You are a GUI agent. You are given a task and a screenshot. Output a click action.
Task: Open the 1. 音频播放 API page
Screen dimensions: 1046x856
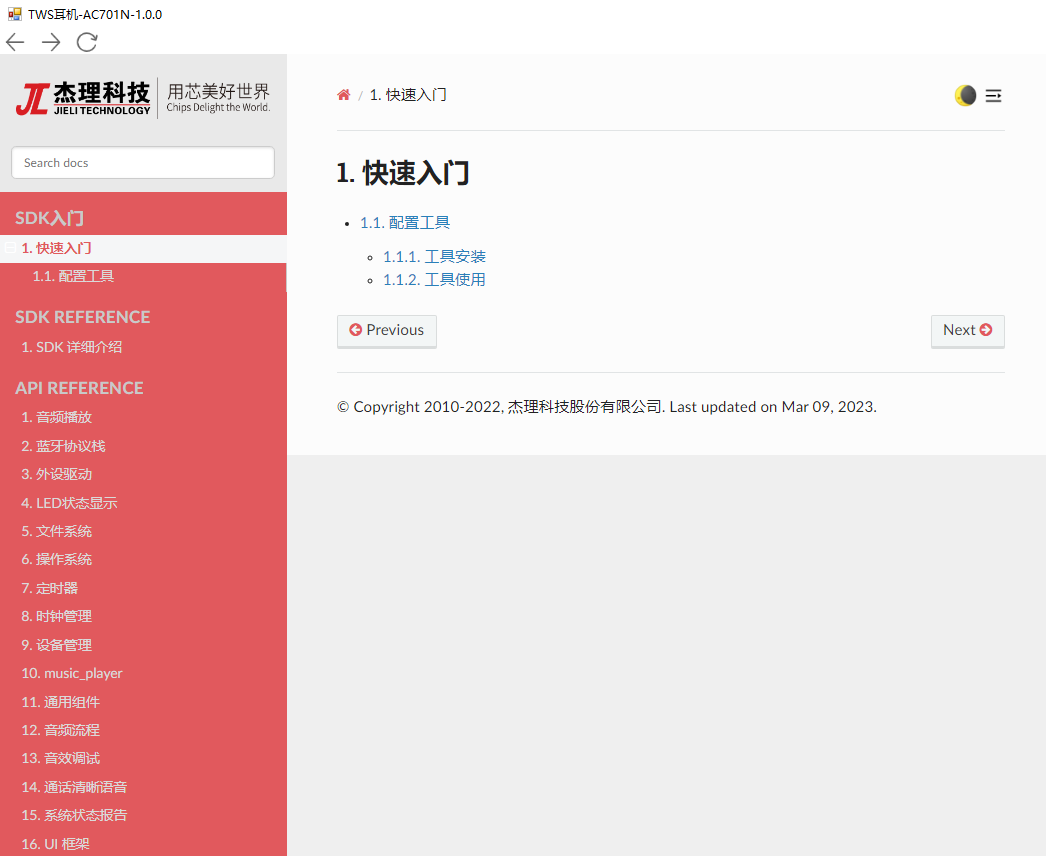(57, 417)
